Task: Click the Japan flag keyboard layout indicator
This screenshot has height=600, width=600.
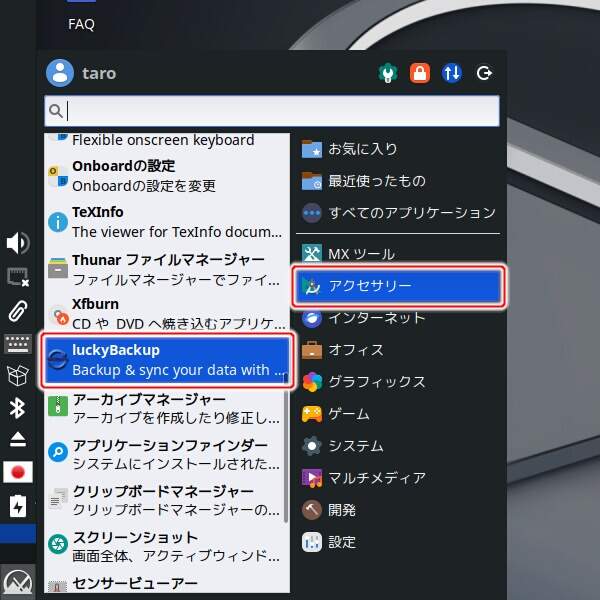Action: pos(18,472)
